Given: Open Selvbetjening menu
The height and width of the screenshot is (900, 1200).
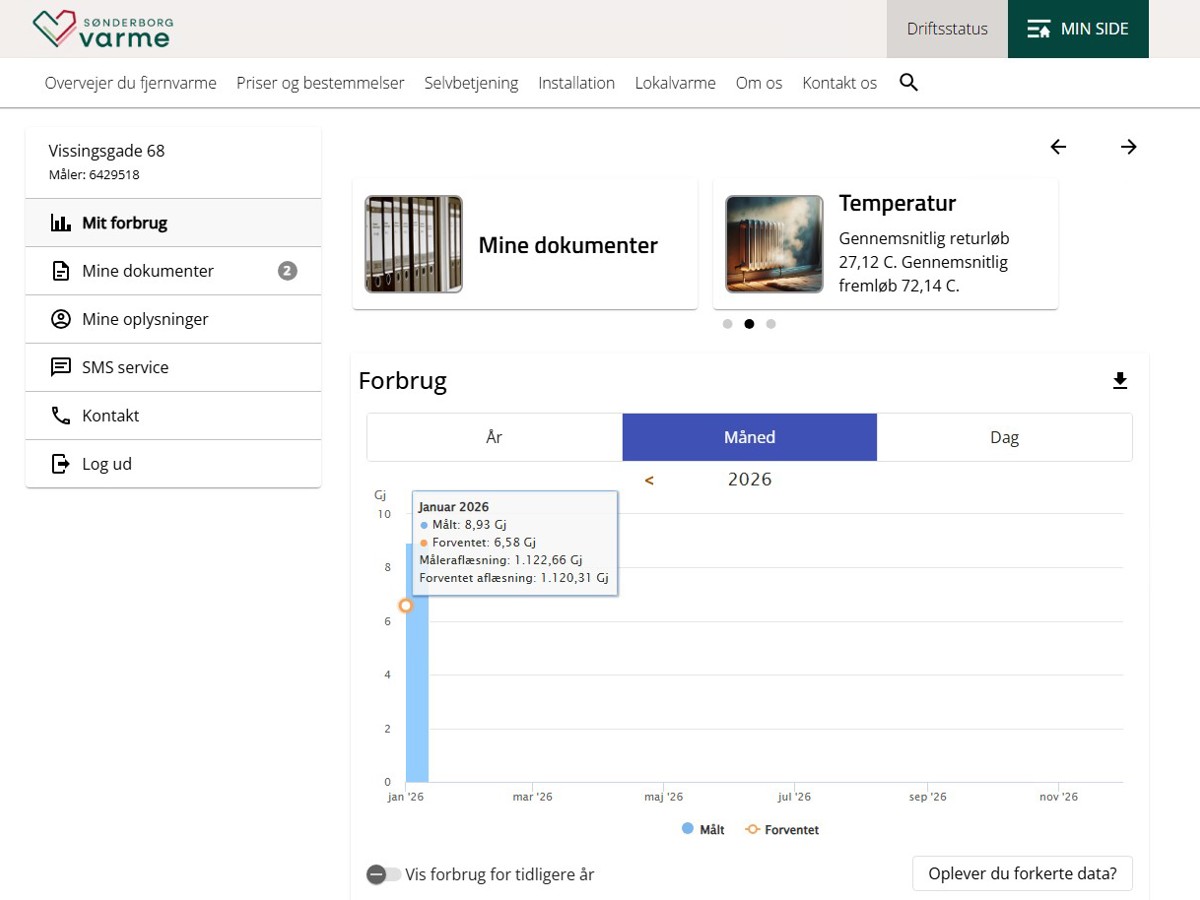Looking at the screenshot, I should pyautogui.click(x=471, y=83).
